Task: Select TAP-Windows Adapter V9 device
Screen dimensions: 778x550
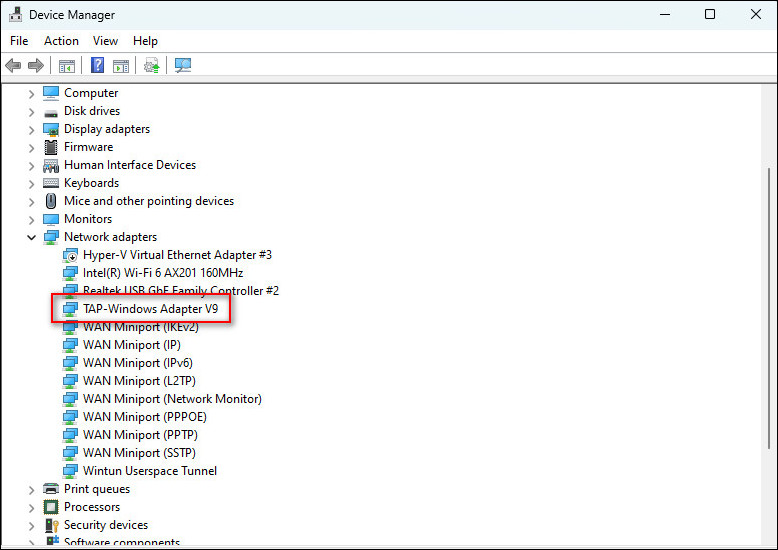Action: point(150,309)
